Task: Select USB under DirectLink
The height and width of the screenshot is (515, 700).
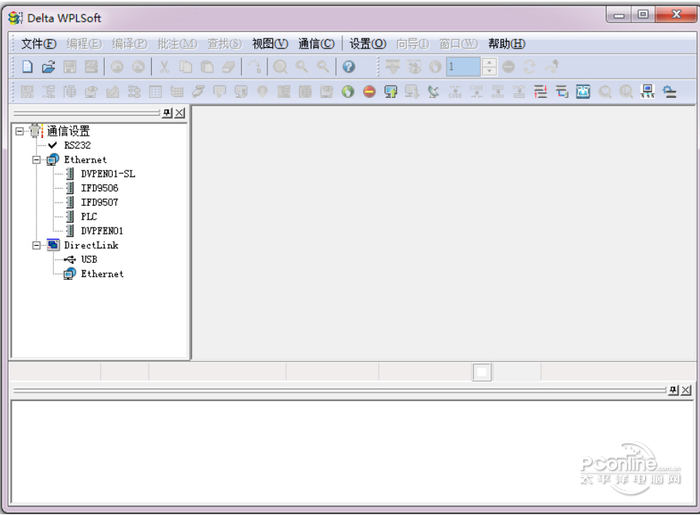Action: click(89, 260)
